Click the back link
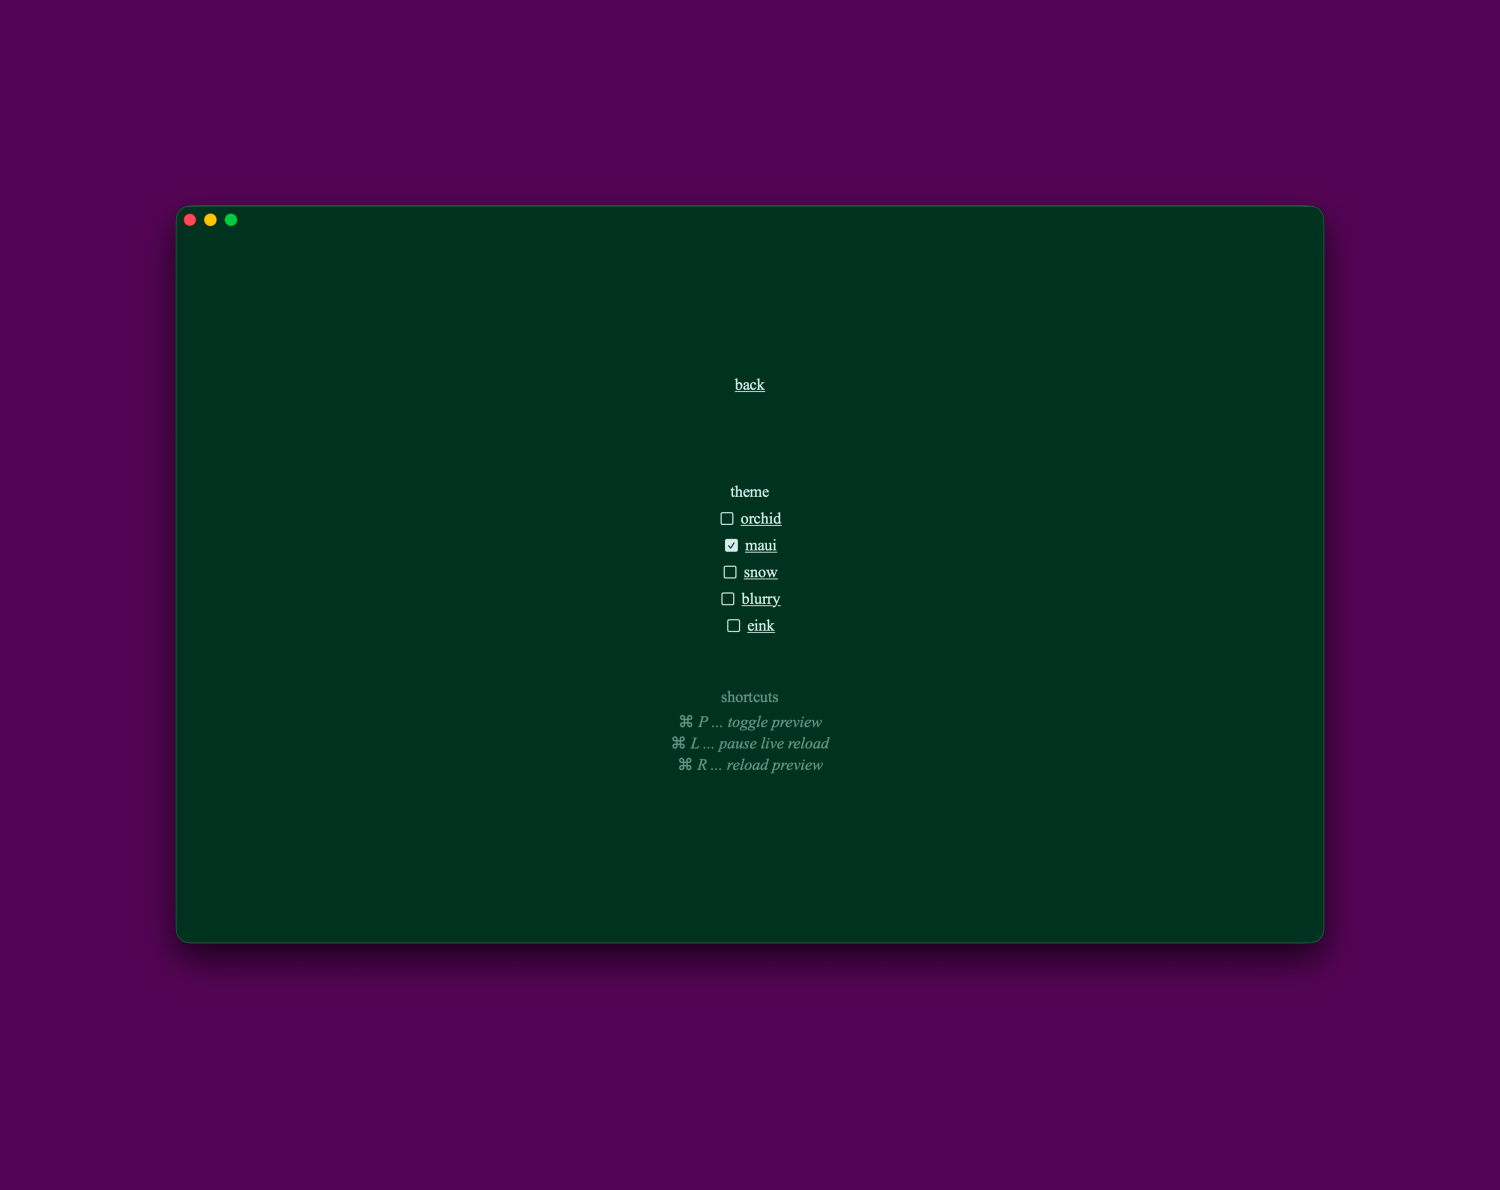 [x=749, y=385]
